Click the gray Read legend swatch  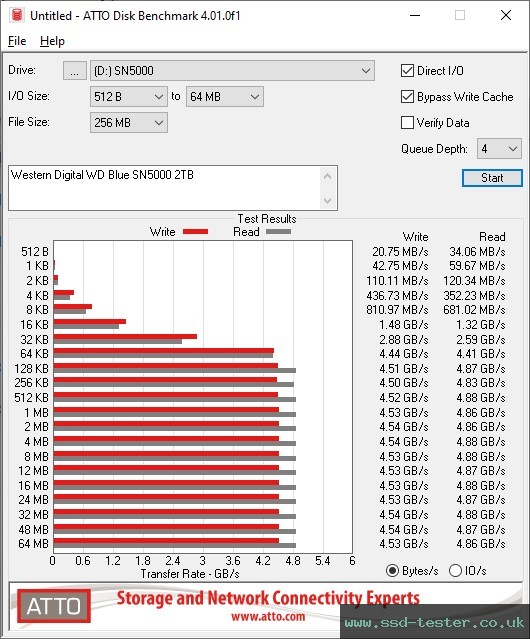[278, 231]
